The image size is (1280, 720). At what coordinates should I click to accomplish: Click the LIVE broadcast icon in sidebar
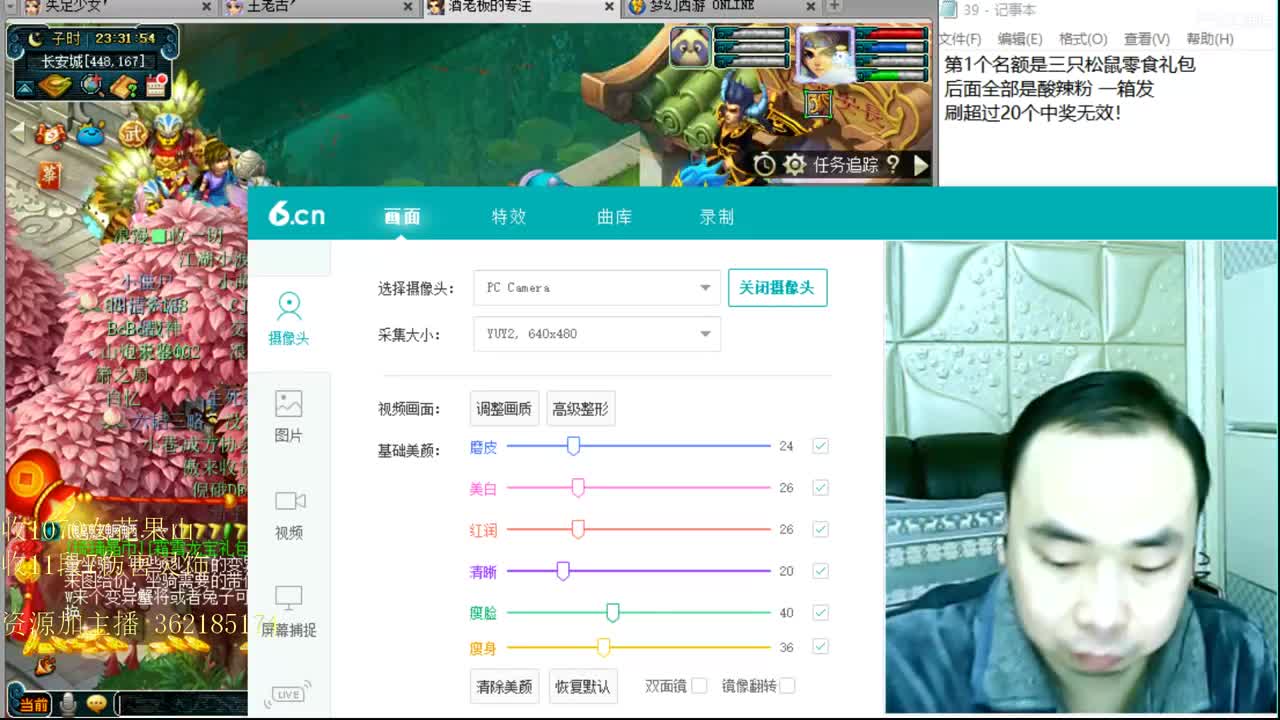pyautogui.click(x=290, y=693)
